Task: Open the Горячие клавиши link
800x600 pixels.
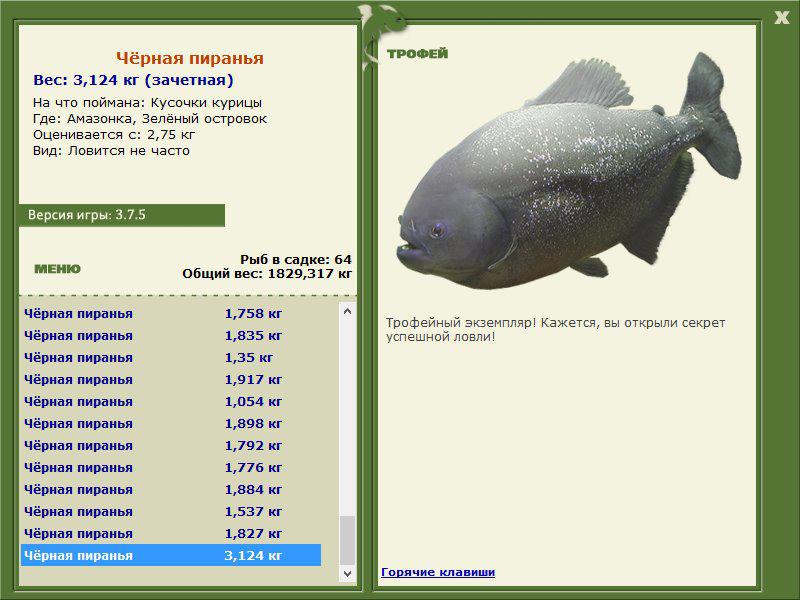Action: 438,572
